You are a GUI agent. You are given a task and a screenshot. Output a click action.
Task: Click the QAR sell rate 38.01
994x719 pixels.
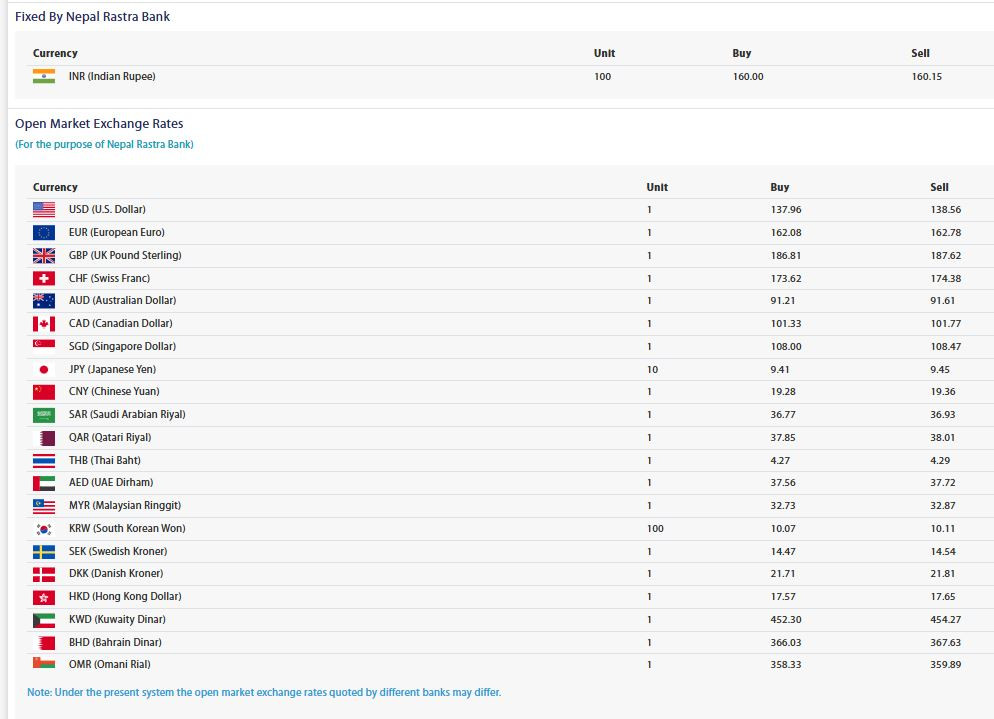tap(943, 437)
